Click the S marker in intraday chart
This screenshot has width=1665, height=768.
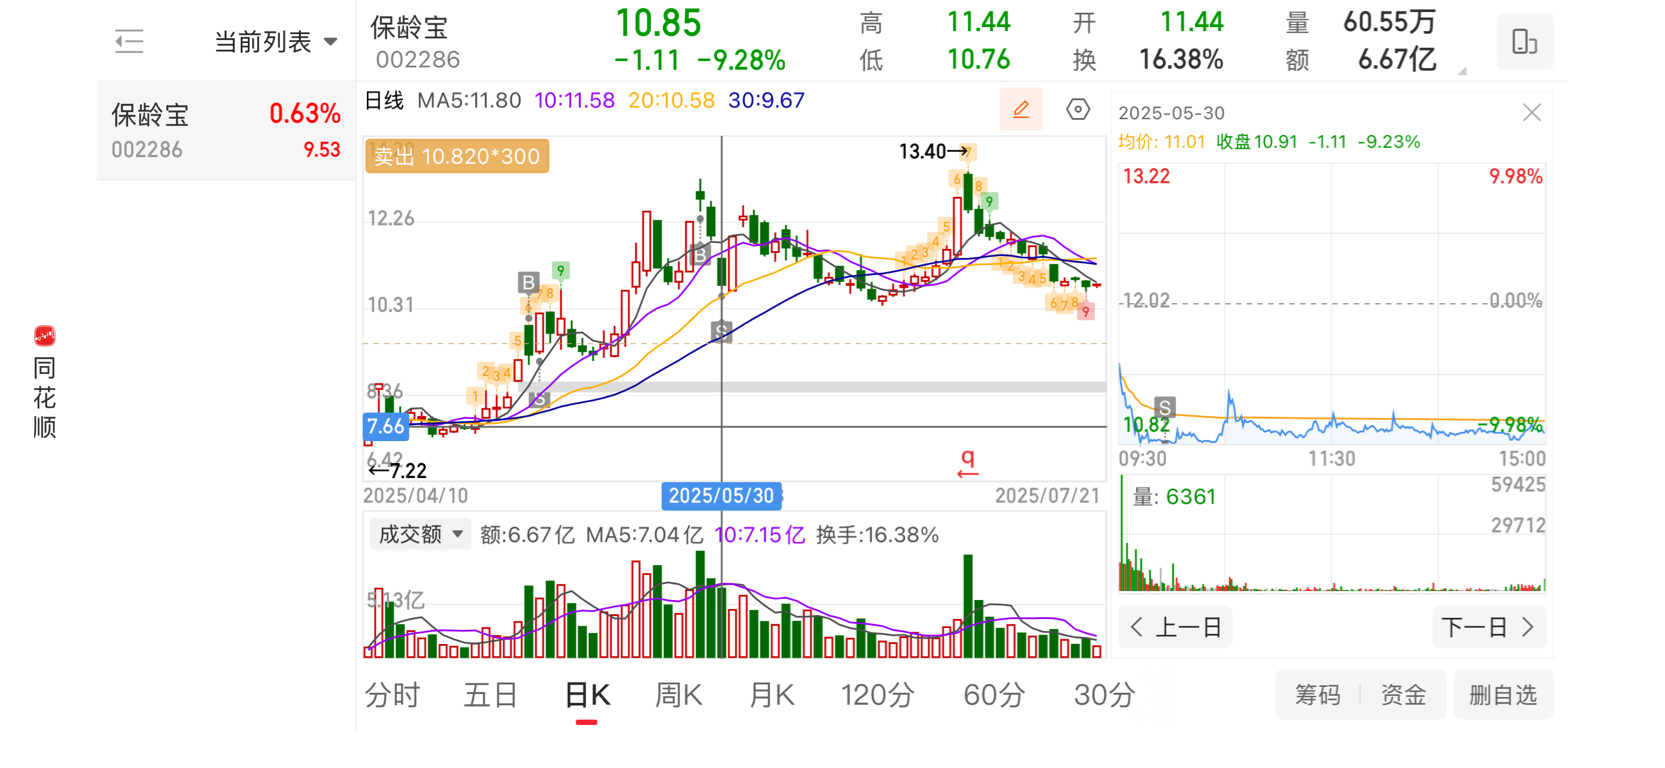click(x=1164, y=407)
